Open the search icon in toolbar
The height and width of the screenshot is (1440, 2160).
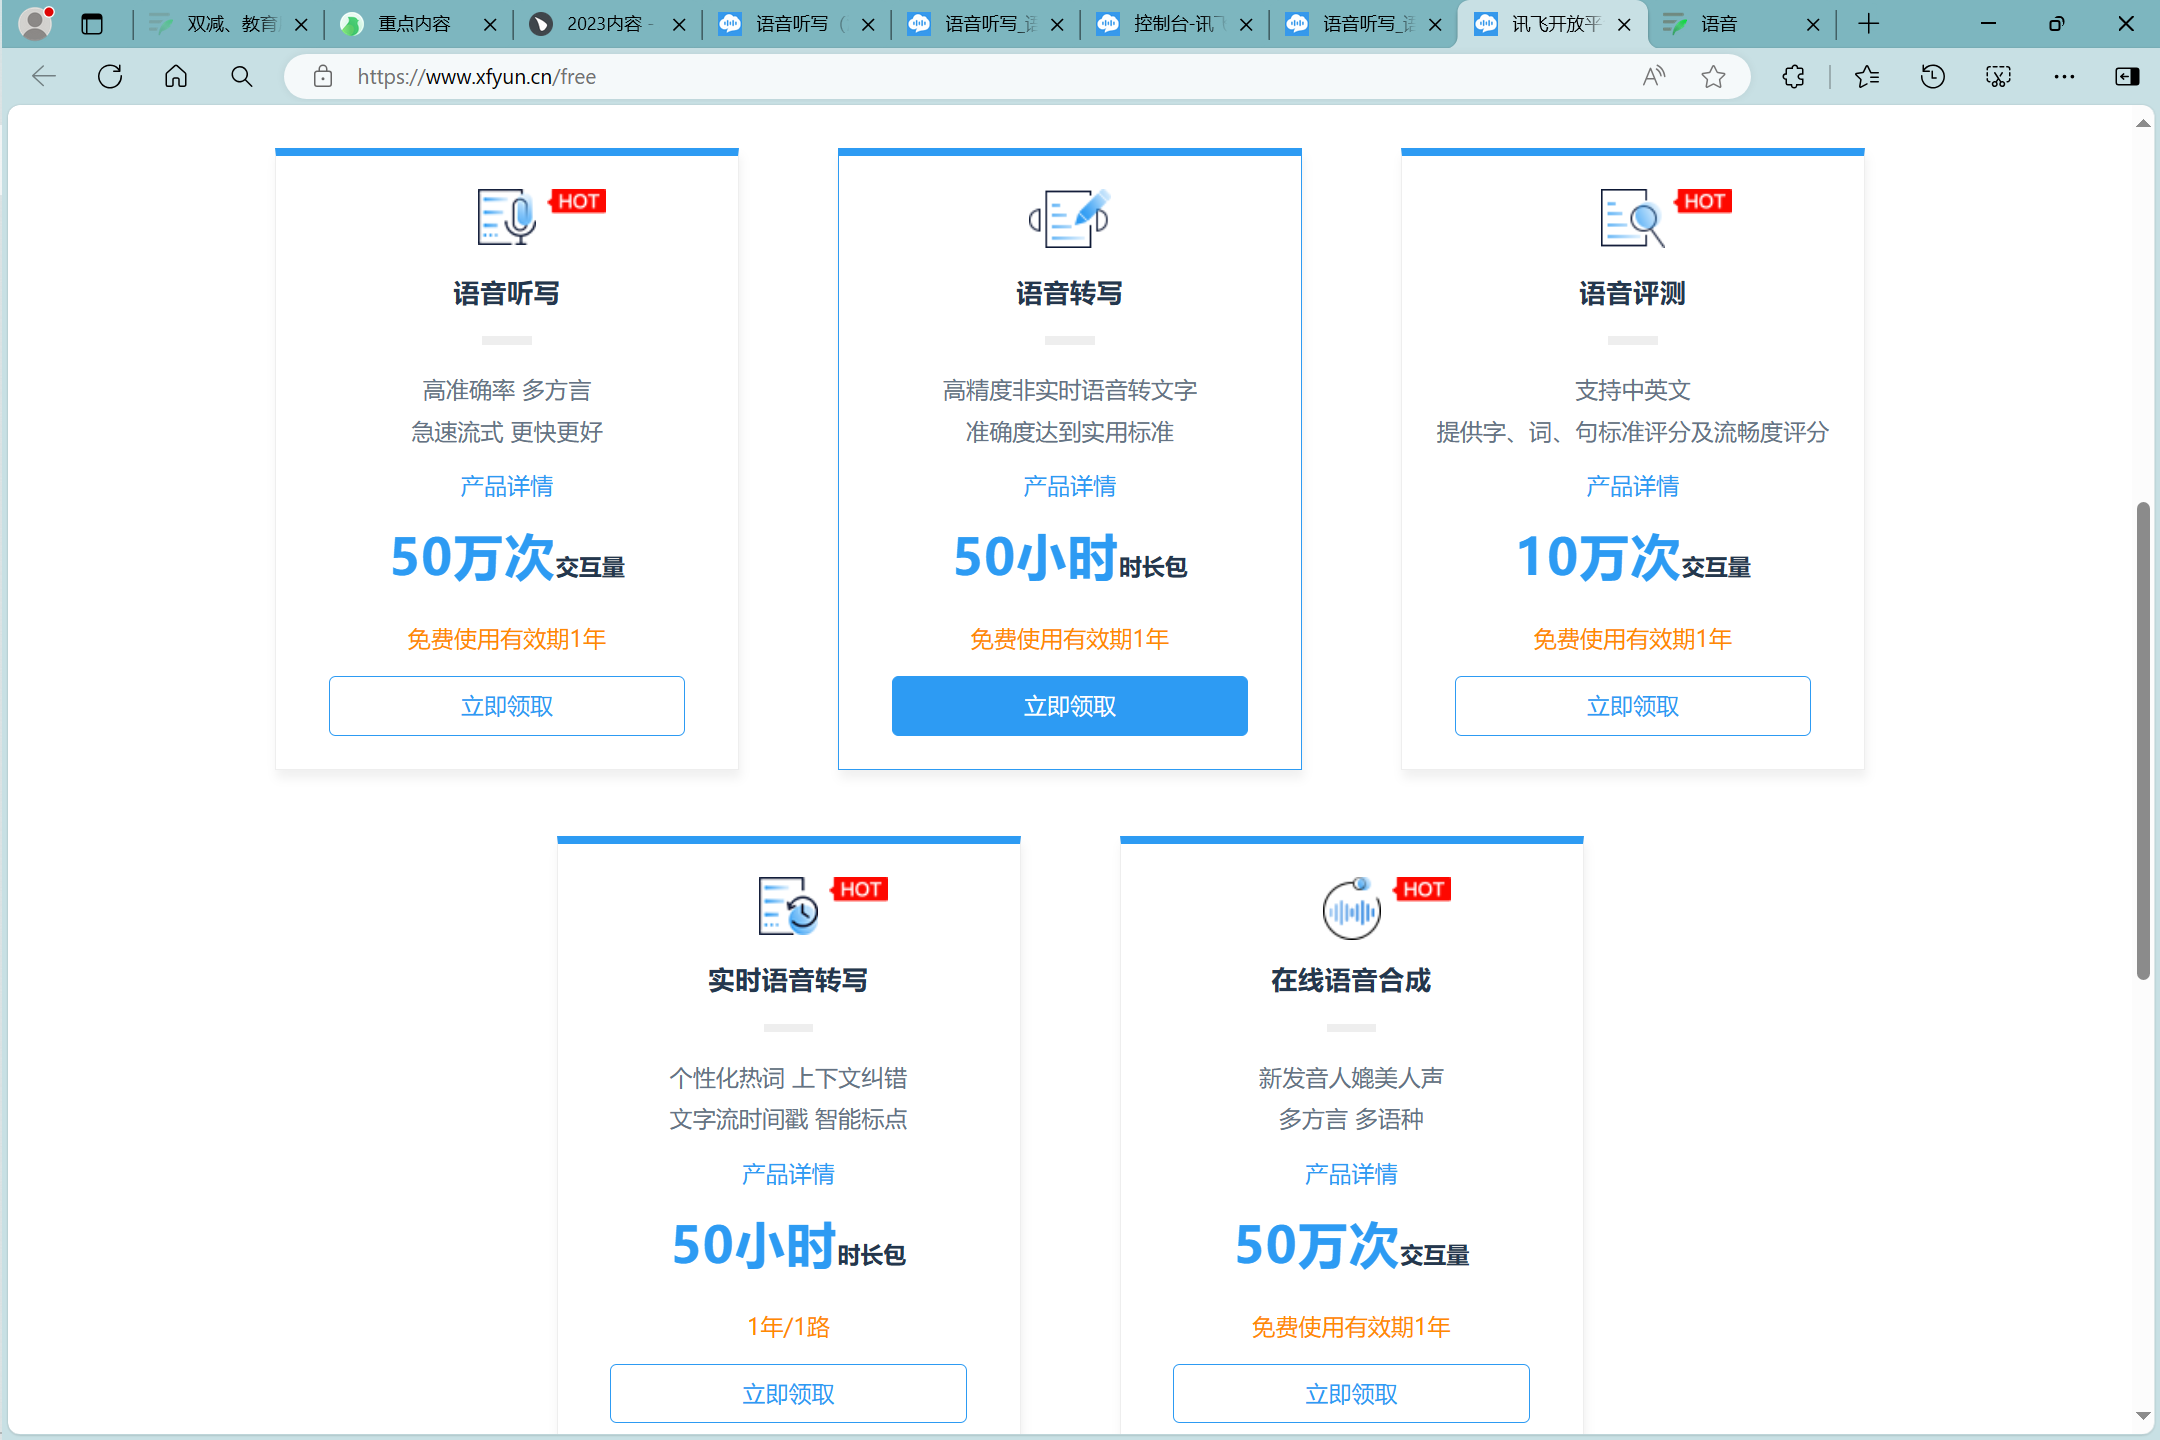241,76
